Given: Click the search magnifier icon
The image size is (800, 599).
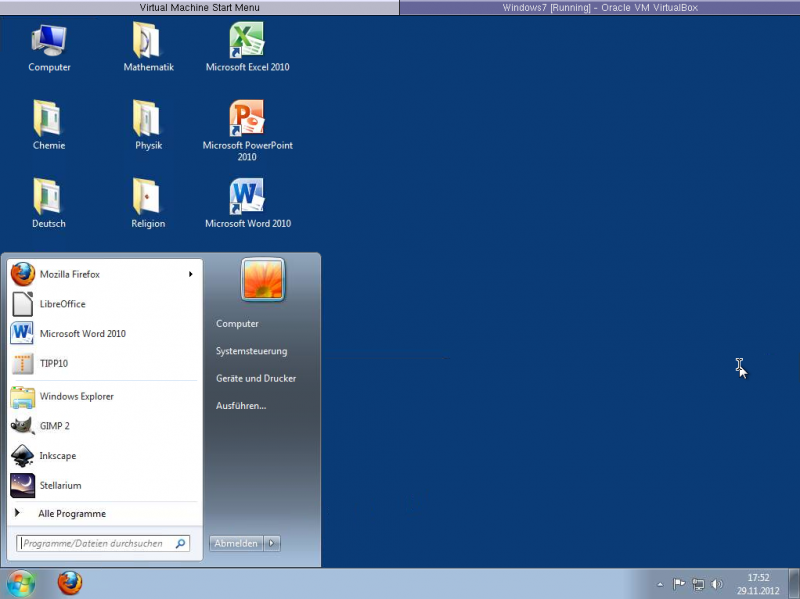Looking at the screenshot, I should [180, 543].
